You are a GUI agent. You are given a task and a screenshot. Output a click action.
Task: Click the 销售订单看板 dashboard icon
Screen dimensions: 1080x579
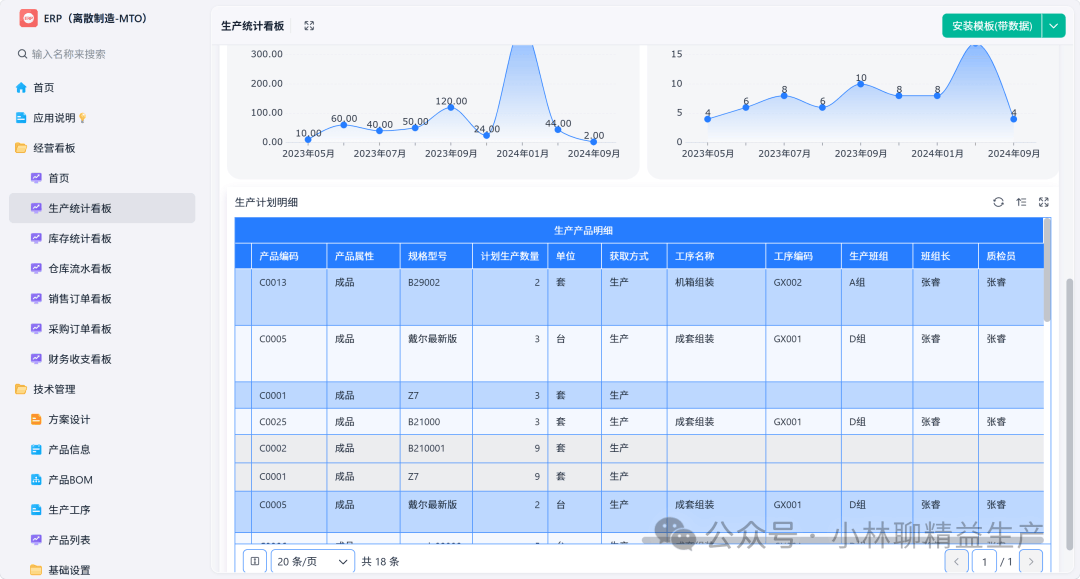37,299
